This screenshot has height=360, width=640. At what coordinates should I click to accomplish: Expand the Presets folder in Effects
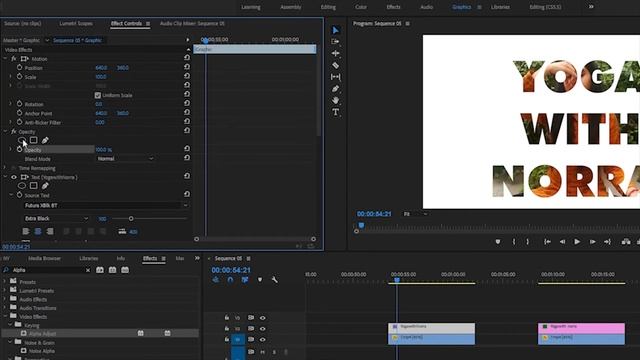tap(5, 282)
